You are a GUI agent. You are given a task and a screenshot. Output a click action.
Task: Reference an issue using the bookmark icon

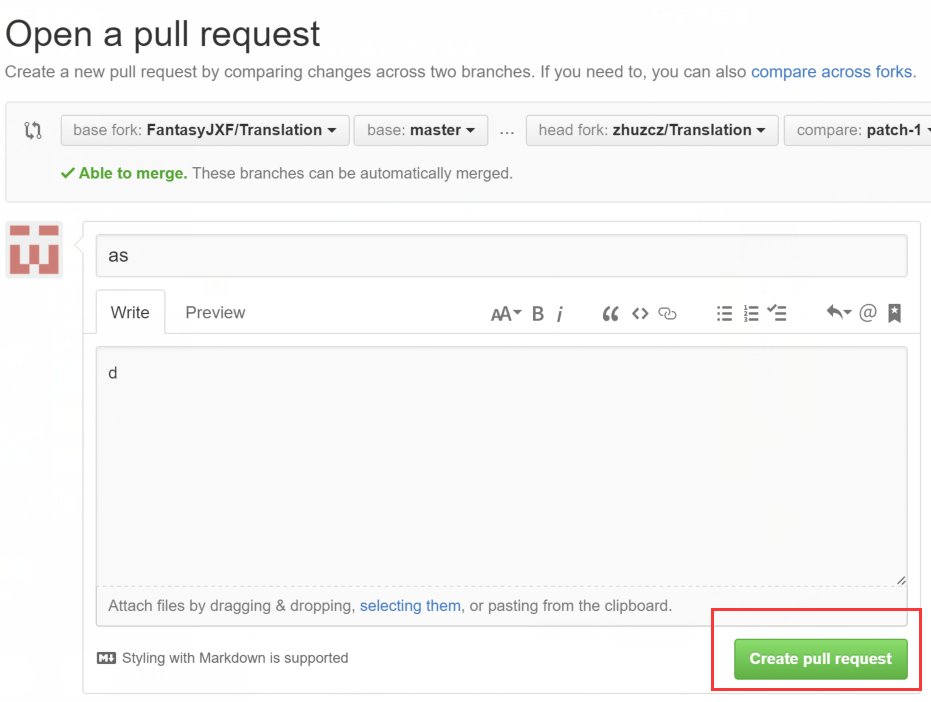point(894,314)
